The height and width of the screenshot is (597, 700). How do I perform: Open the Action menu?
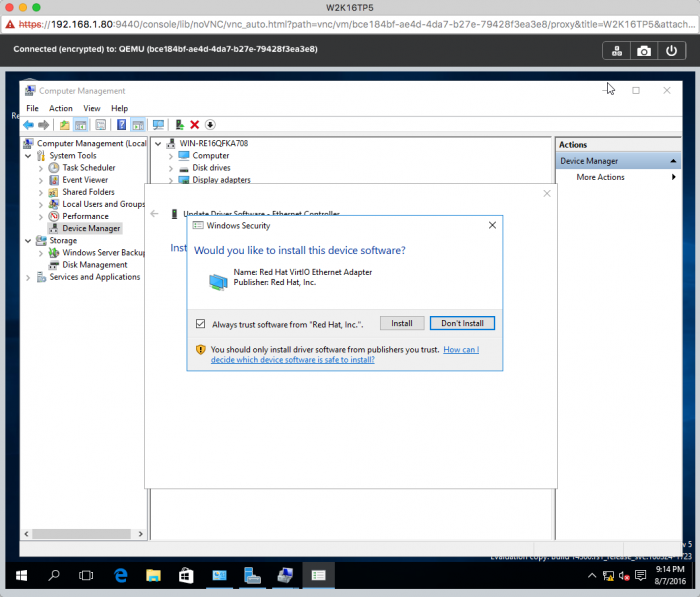point(61,108)
